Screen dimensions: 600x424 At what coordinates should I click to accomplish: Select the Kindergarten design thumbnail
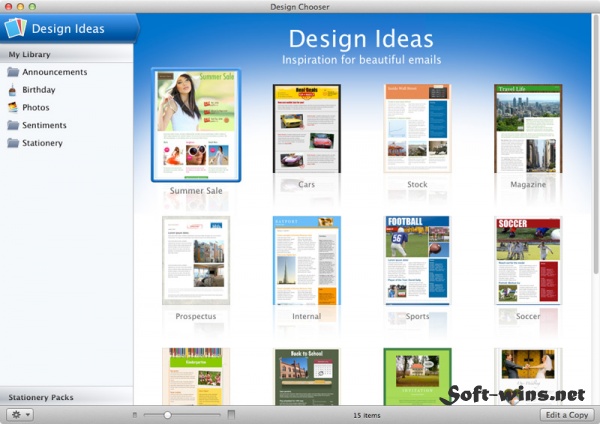pos(196,376)
